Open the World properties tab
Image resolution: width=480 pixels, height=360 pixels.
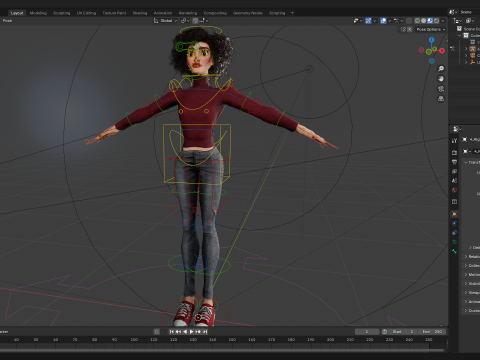454,190
